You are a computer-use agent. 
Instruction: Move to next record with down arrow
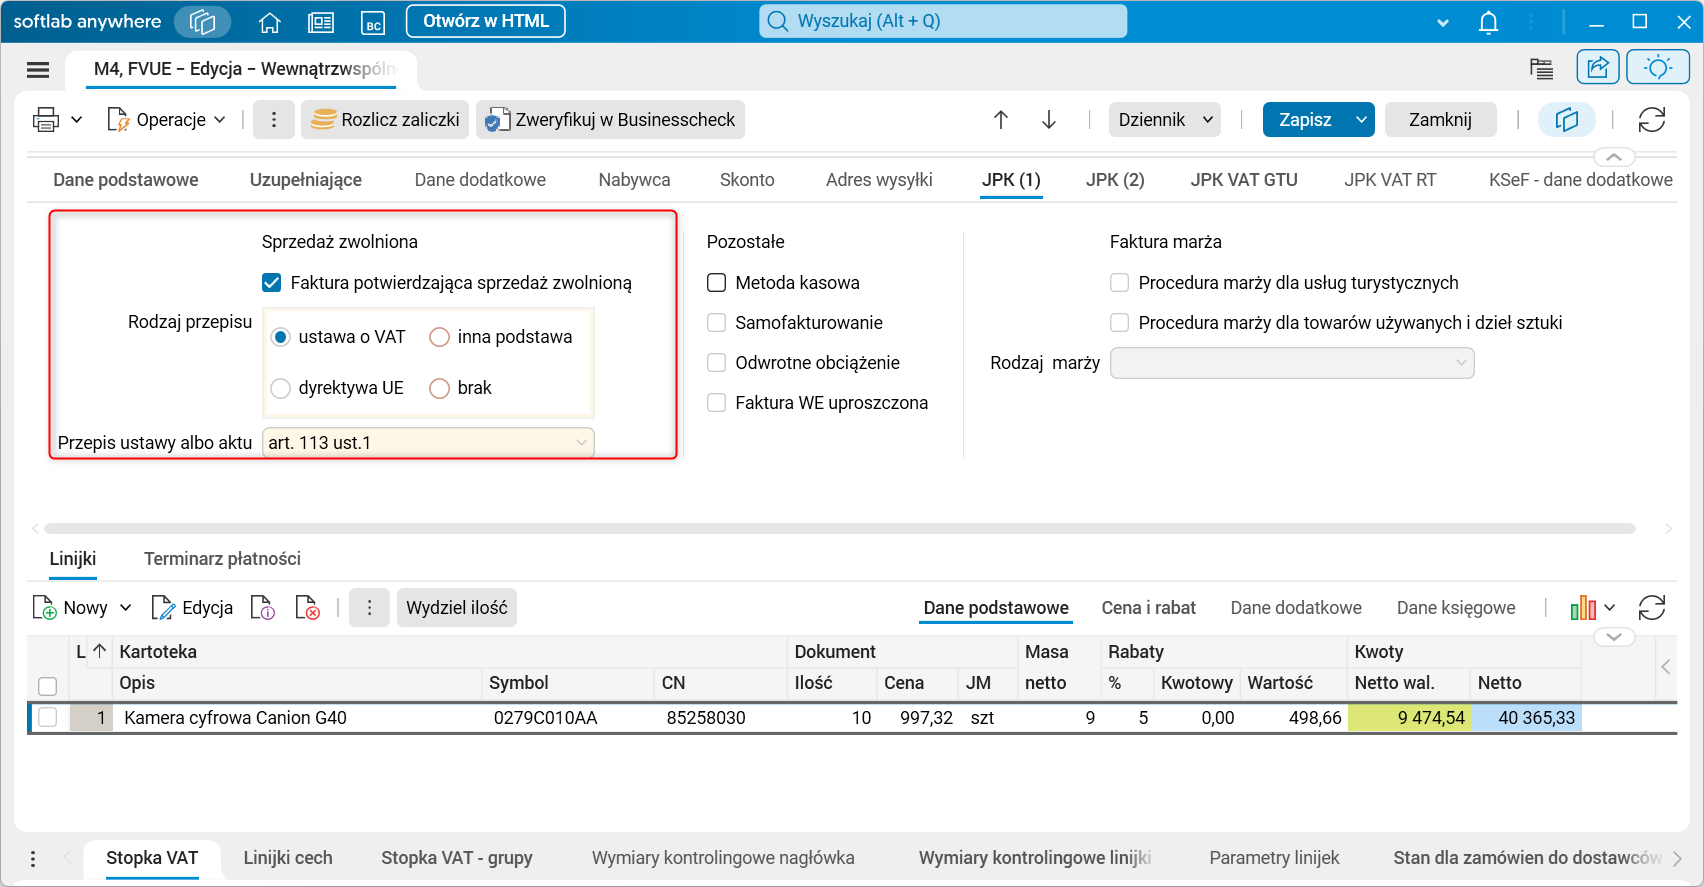(x=1049, y=120)
